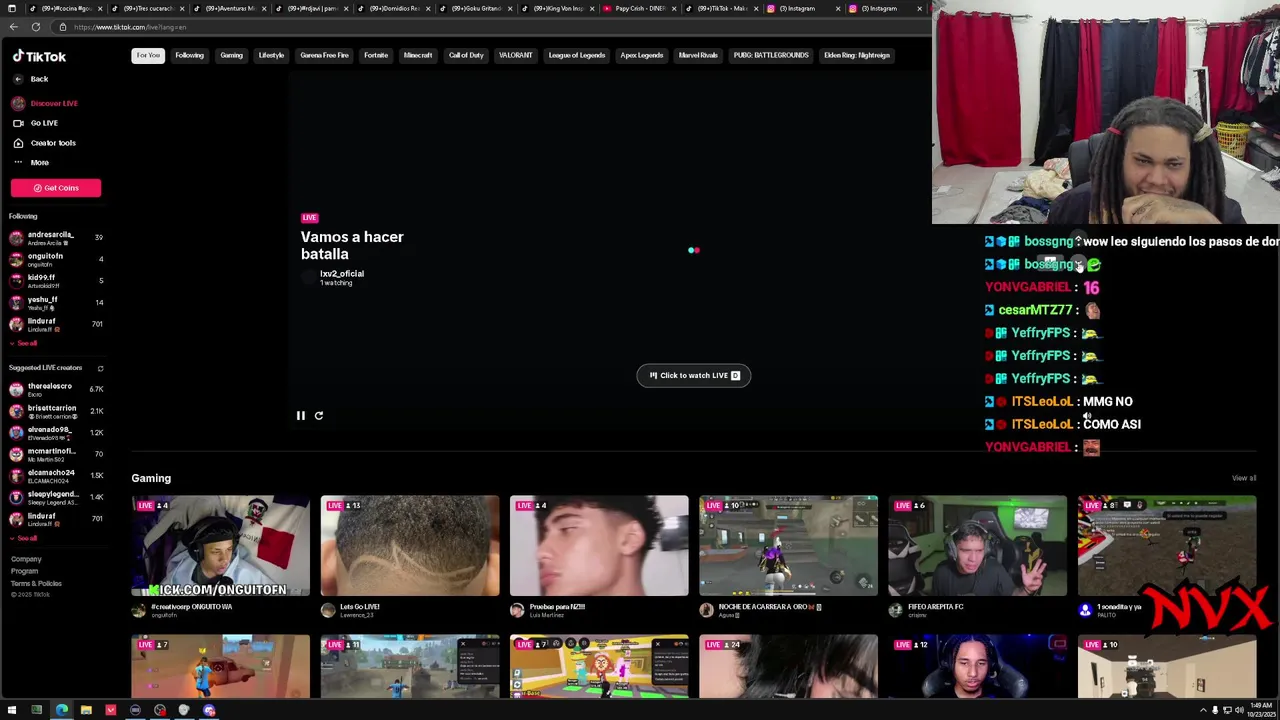Click the Company footer link

click(x=26, y=559)
